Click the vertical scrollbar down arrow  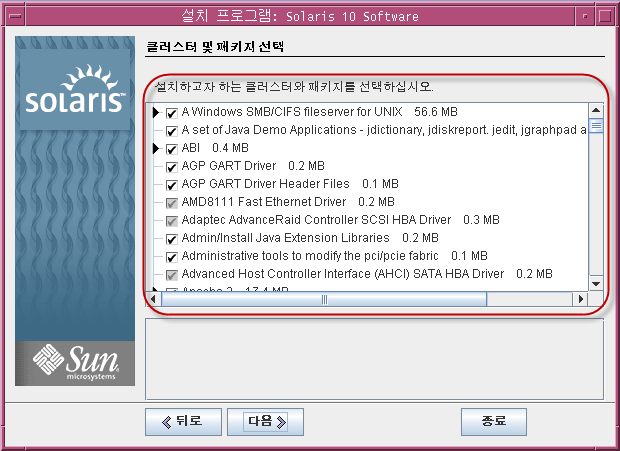[x=596, y=284]
